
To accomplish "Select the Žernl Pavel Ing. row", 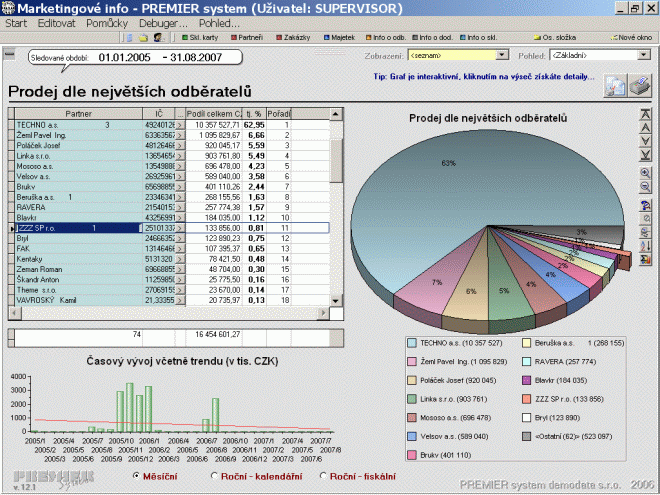I will point(168,136).
